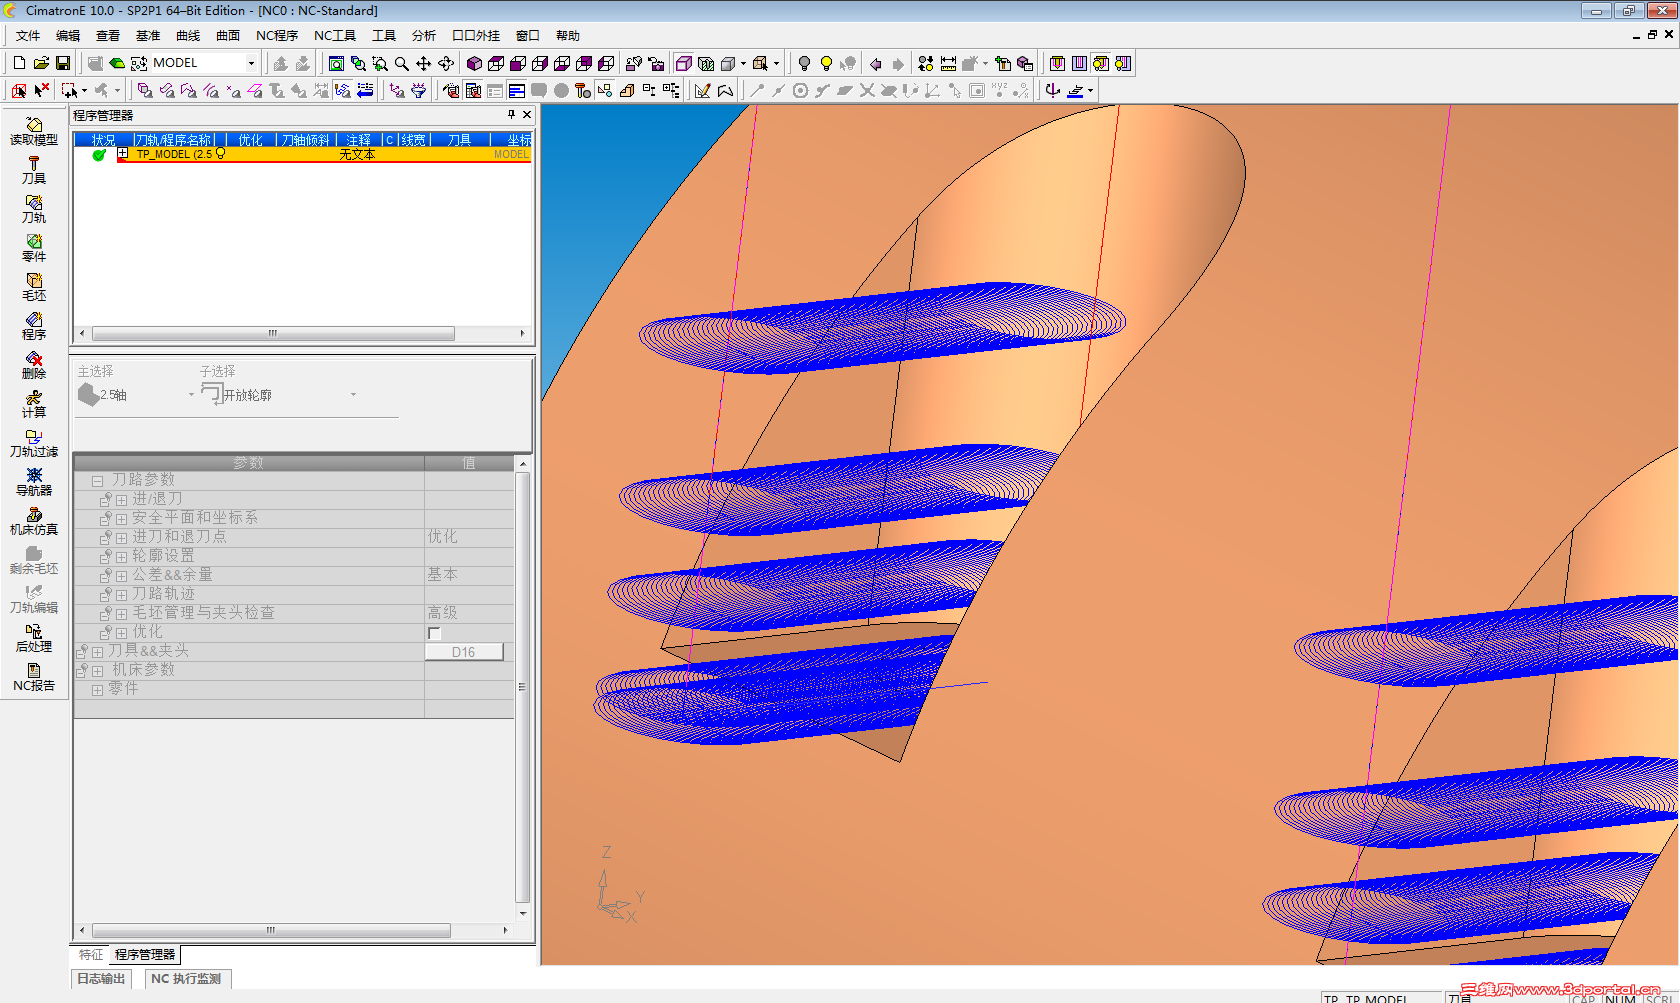Open the 文件 menu
The width and height of the screenshot is (1680, 1003).
28,36
